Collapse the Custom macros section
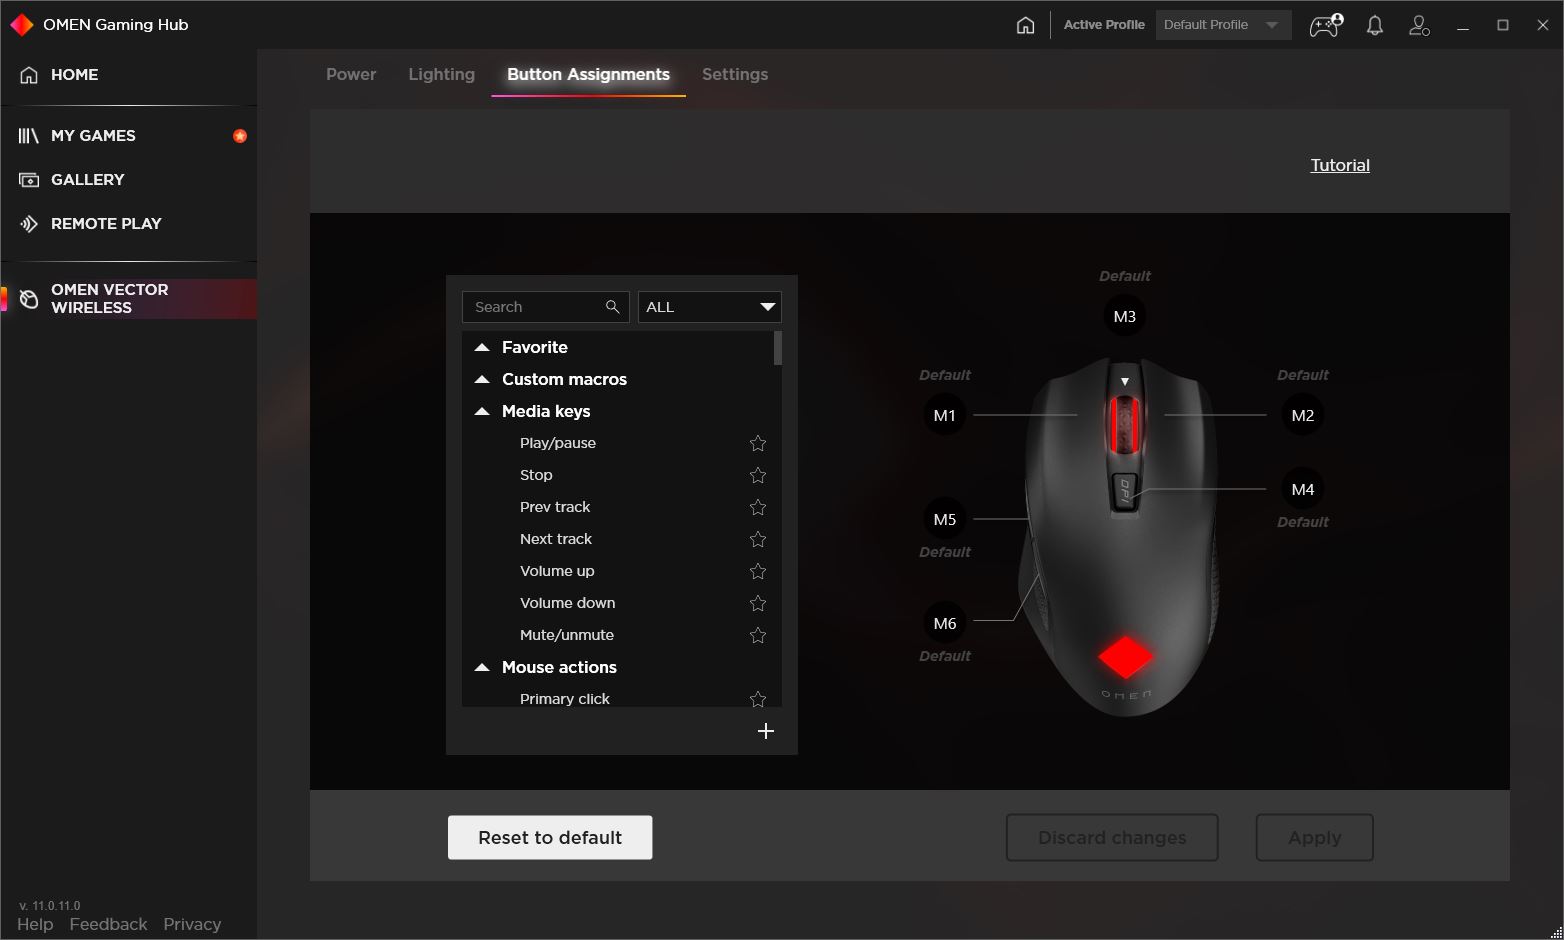This screenshot has height=940, width=1564. point(482,379)
